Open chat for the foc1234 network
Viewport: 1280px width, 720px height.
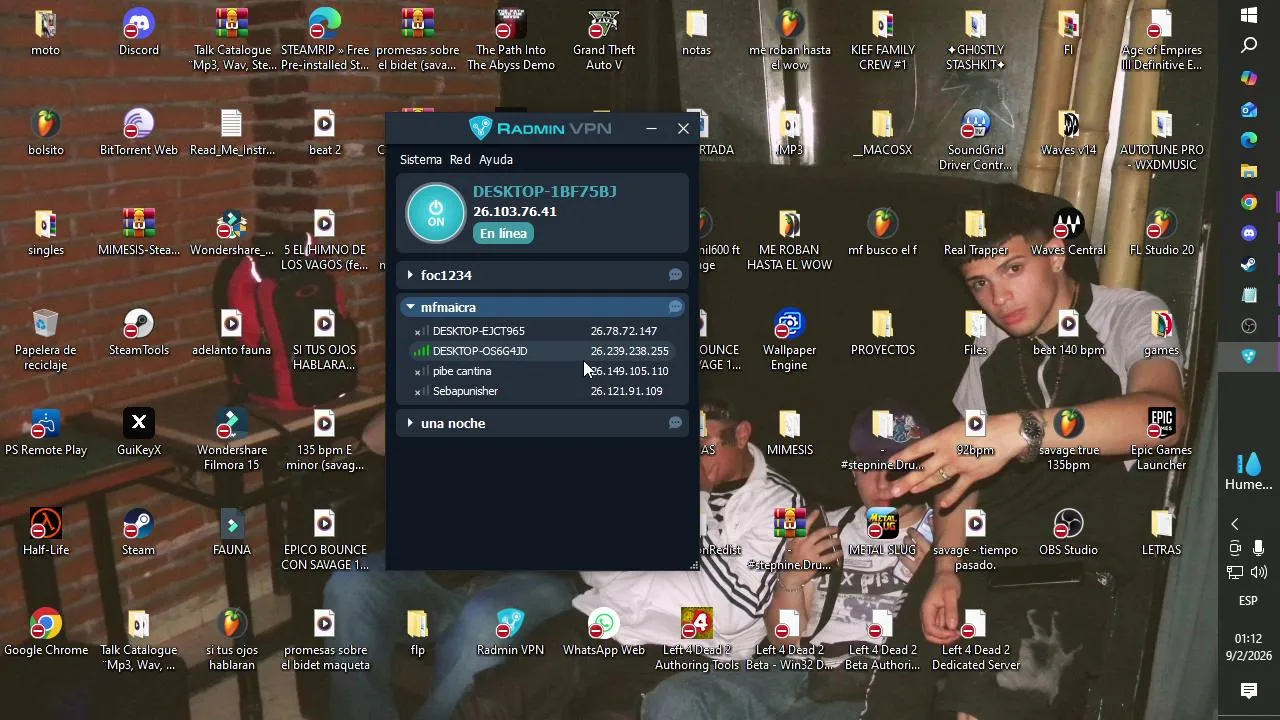pyautogui.click(x=675, y=275)
